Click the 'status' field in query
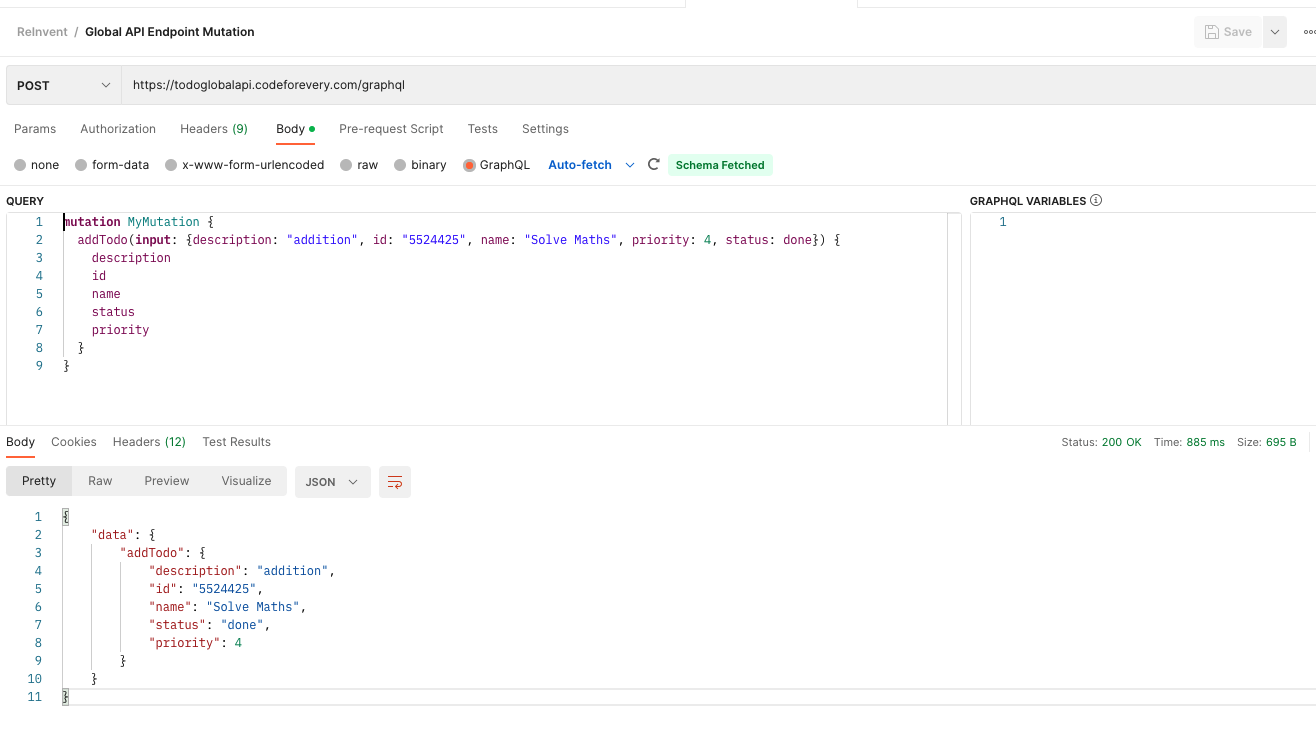This screenshot has width=1316, height=747. pos(113,312)
